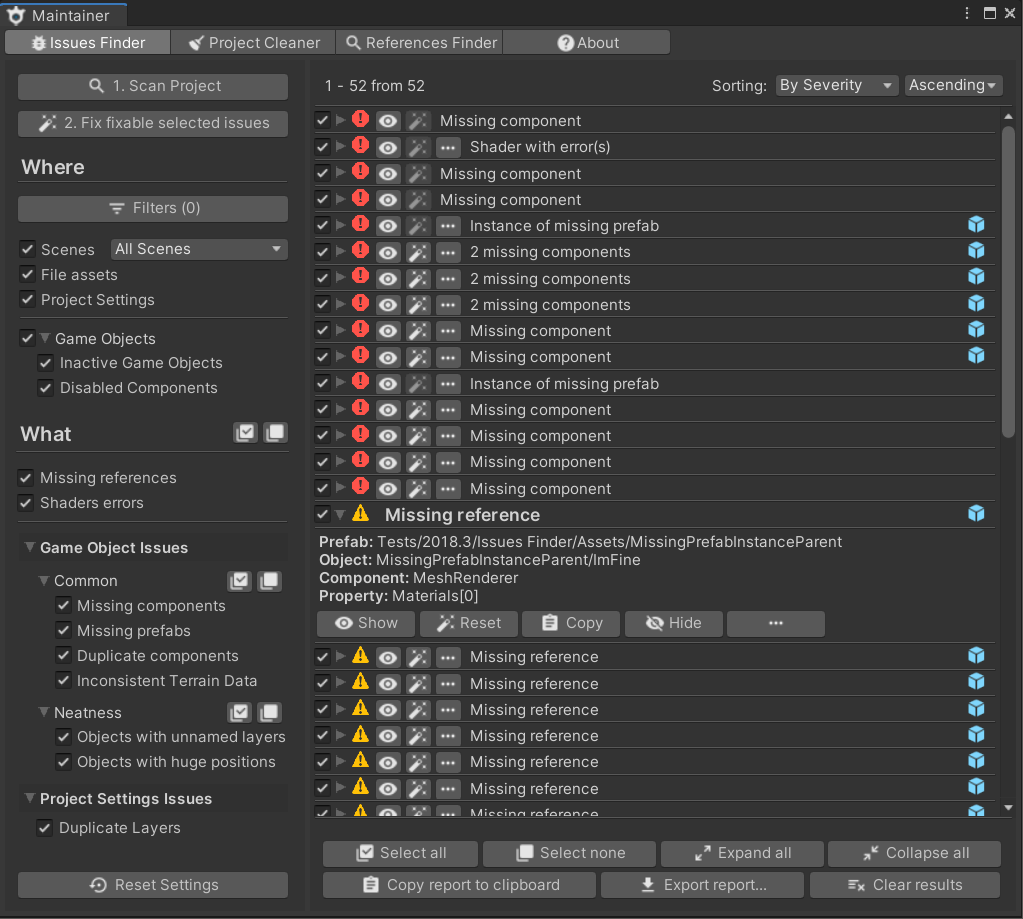Screen dimensions: 1023x919
Task: Click Reset Settings
Action: [153, 884]
